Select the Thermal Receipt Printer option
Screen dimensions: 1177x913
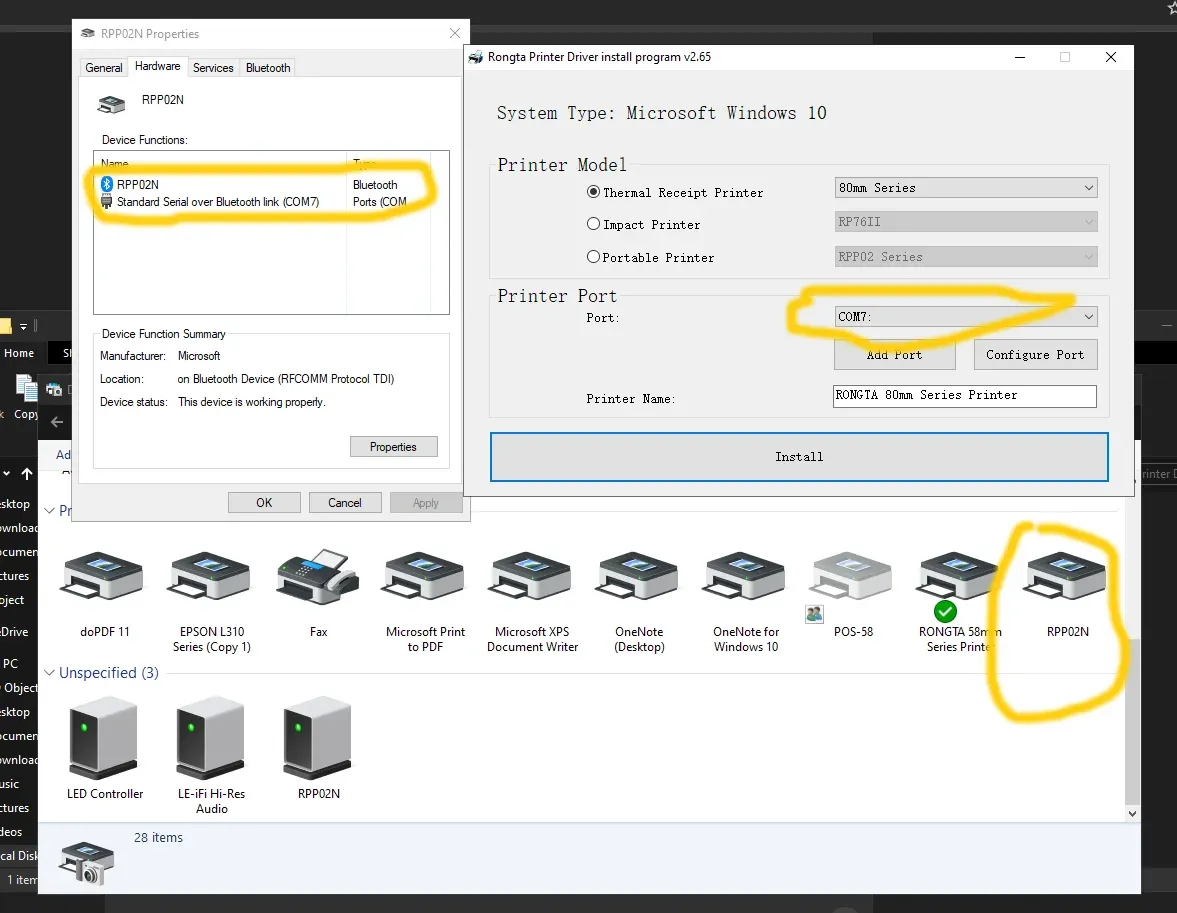(x=593, y=192)
